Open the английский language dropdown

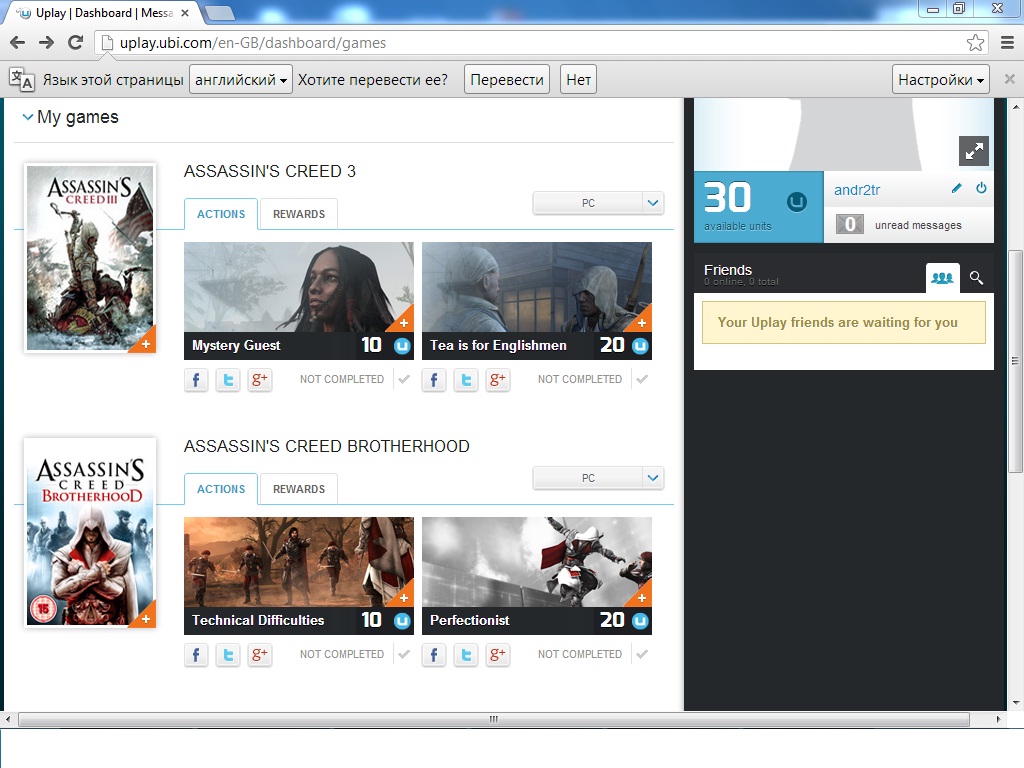(240, 80)
